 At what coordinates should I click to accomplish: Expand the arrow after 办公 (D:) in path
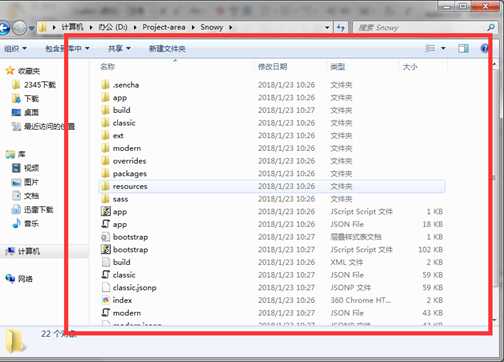point(135,27)
